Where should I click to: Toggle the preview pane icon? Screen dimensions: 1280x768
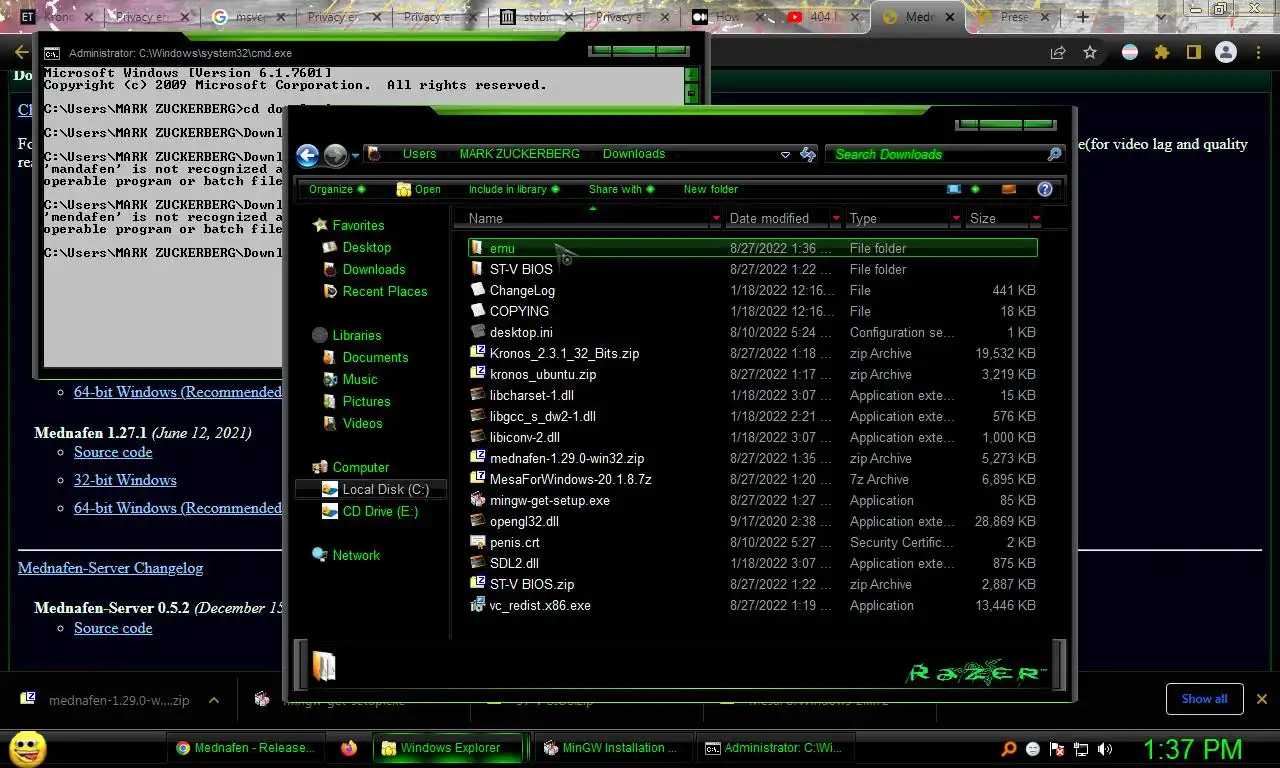[1009, 189]
